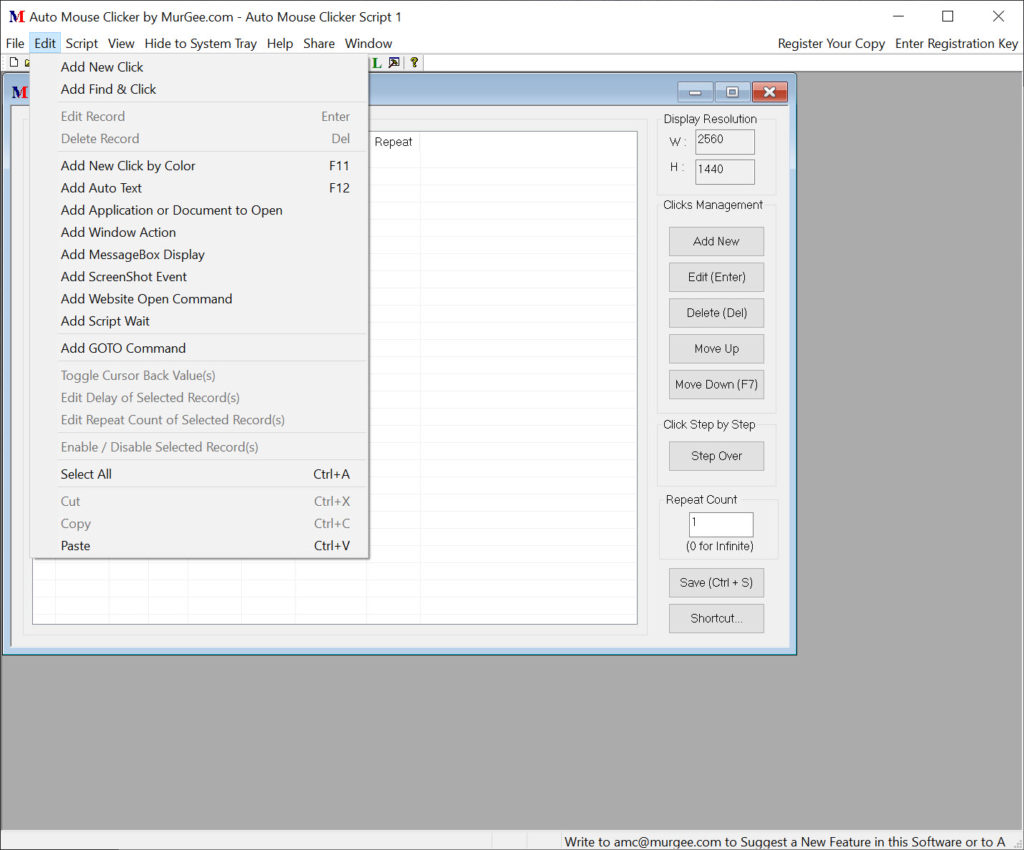1024x850 pixels.
Task: Open the Window menu
Action: click(x=368, y=43)
